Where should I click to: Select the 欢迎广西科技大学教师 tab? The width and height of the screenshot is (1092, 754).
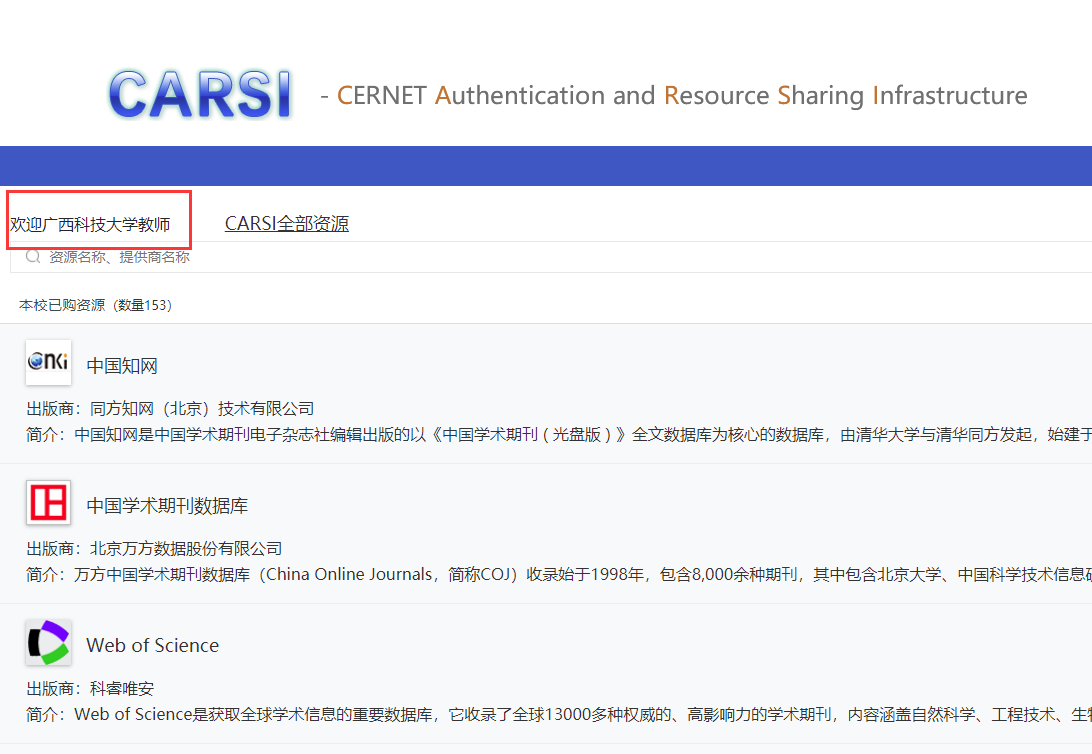click(x=90, y=224)
